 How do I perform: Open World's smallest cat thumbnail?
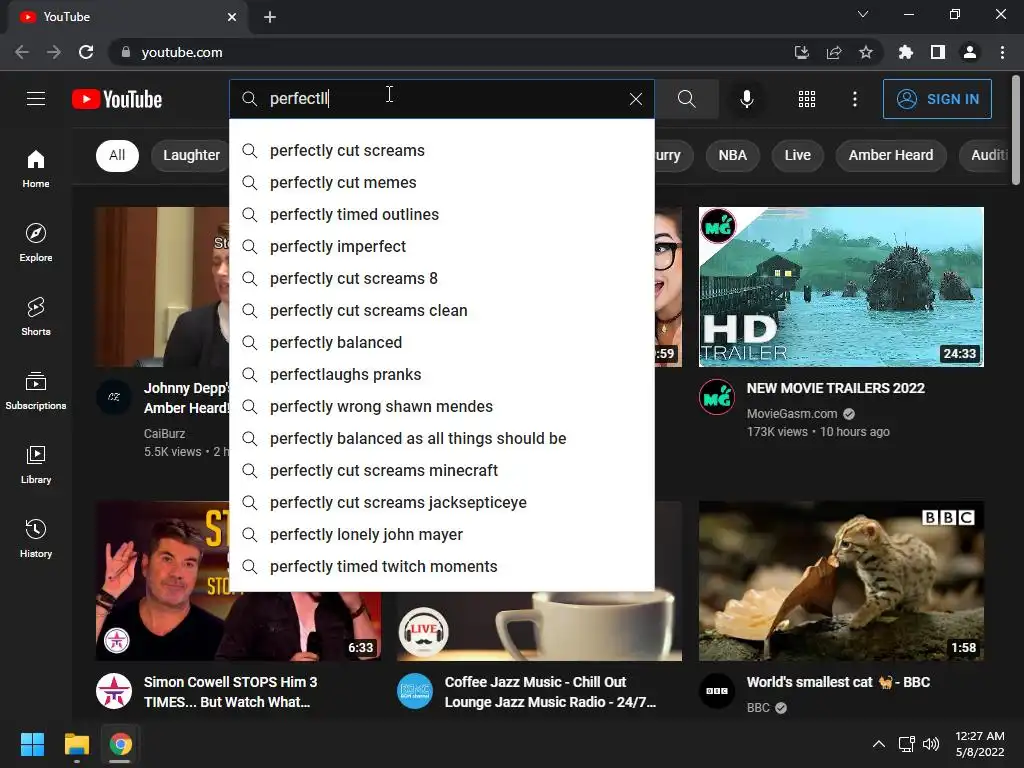tap(841, 581)
